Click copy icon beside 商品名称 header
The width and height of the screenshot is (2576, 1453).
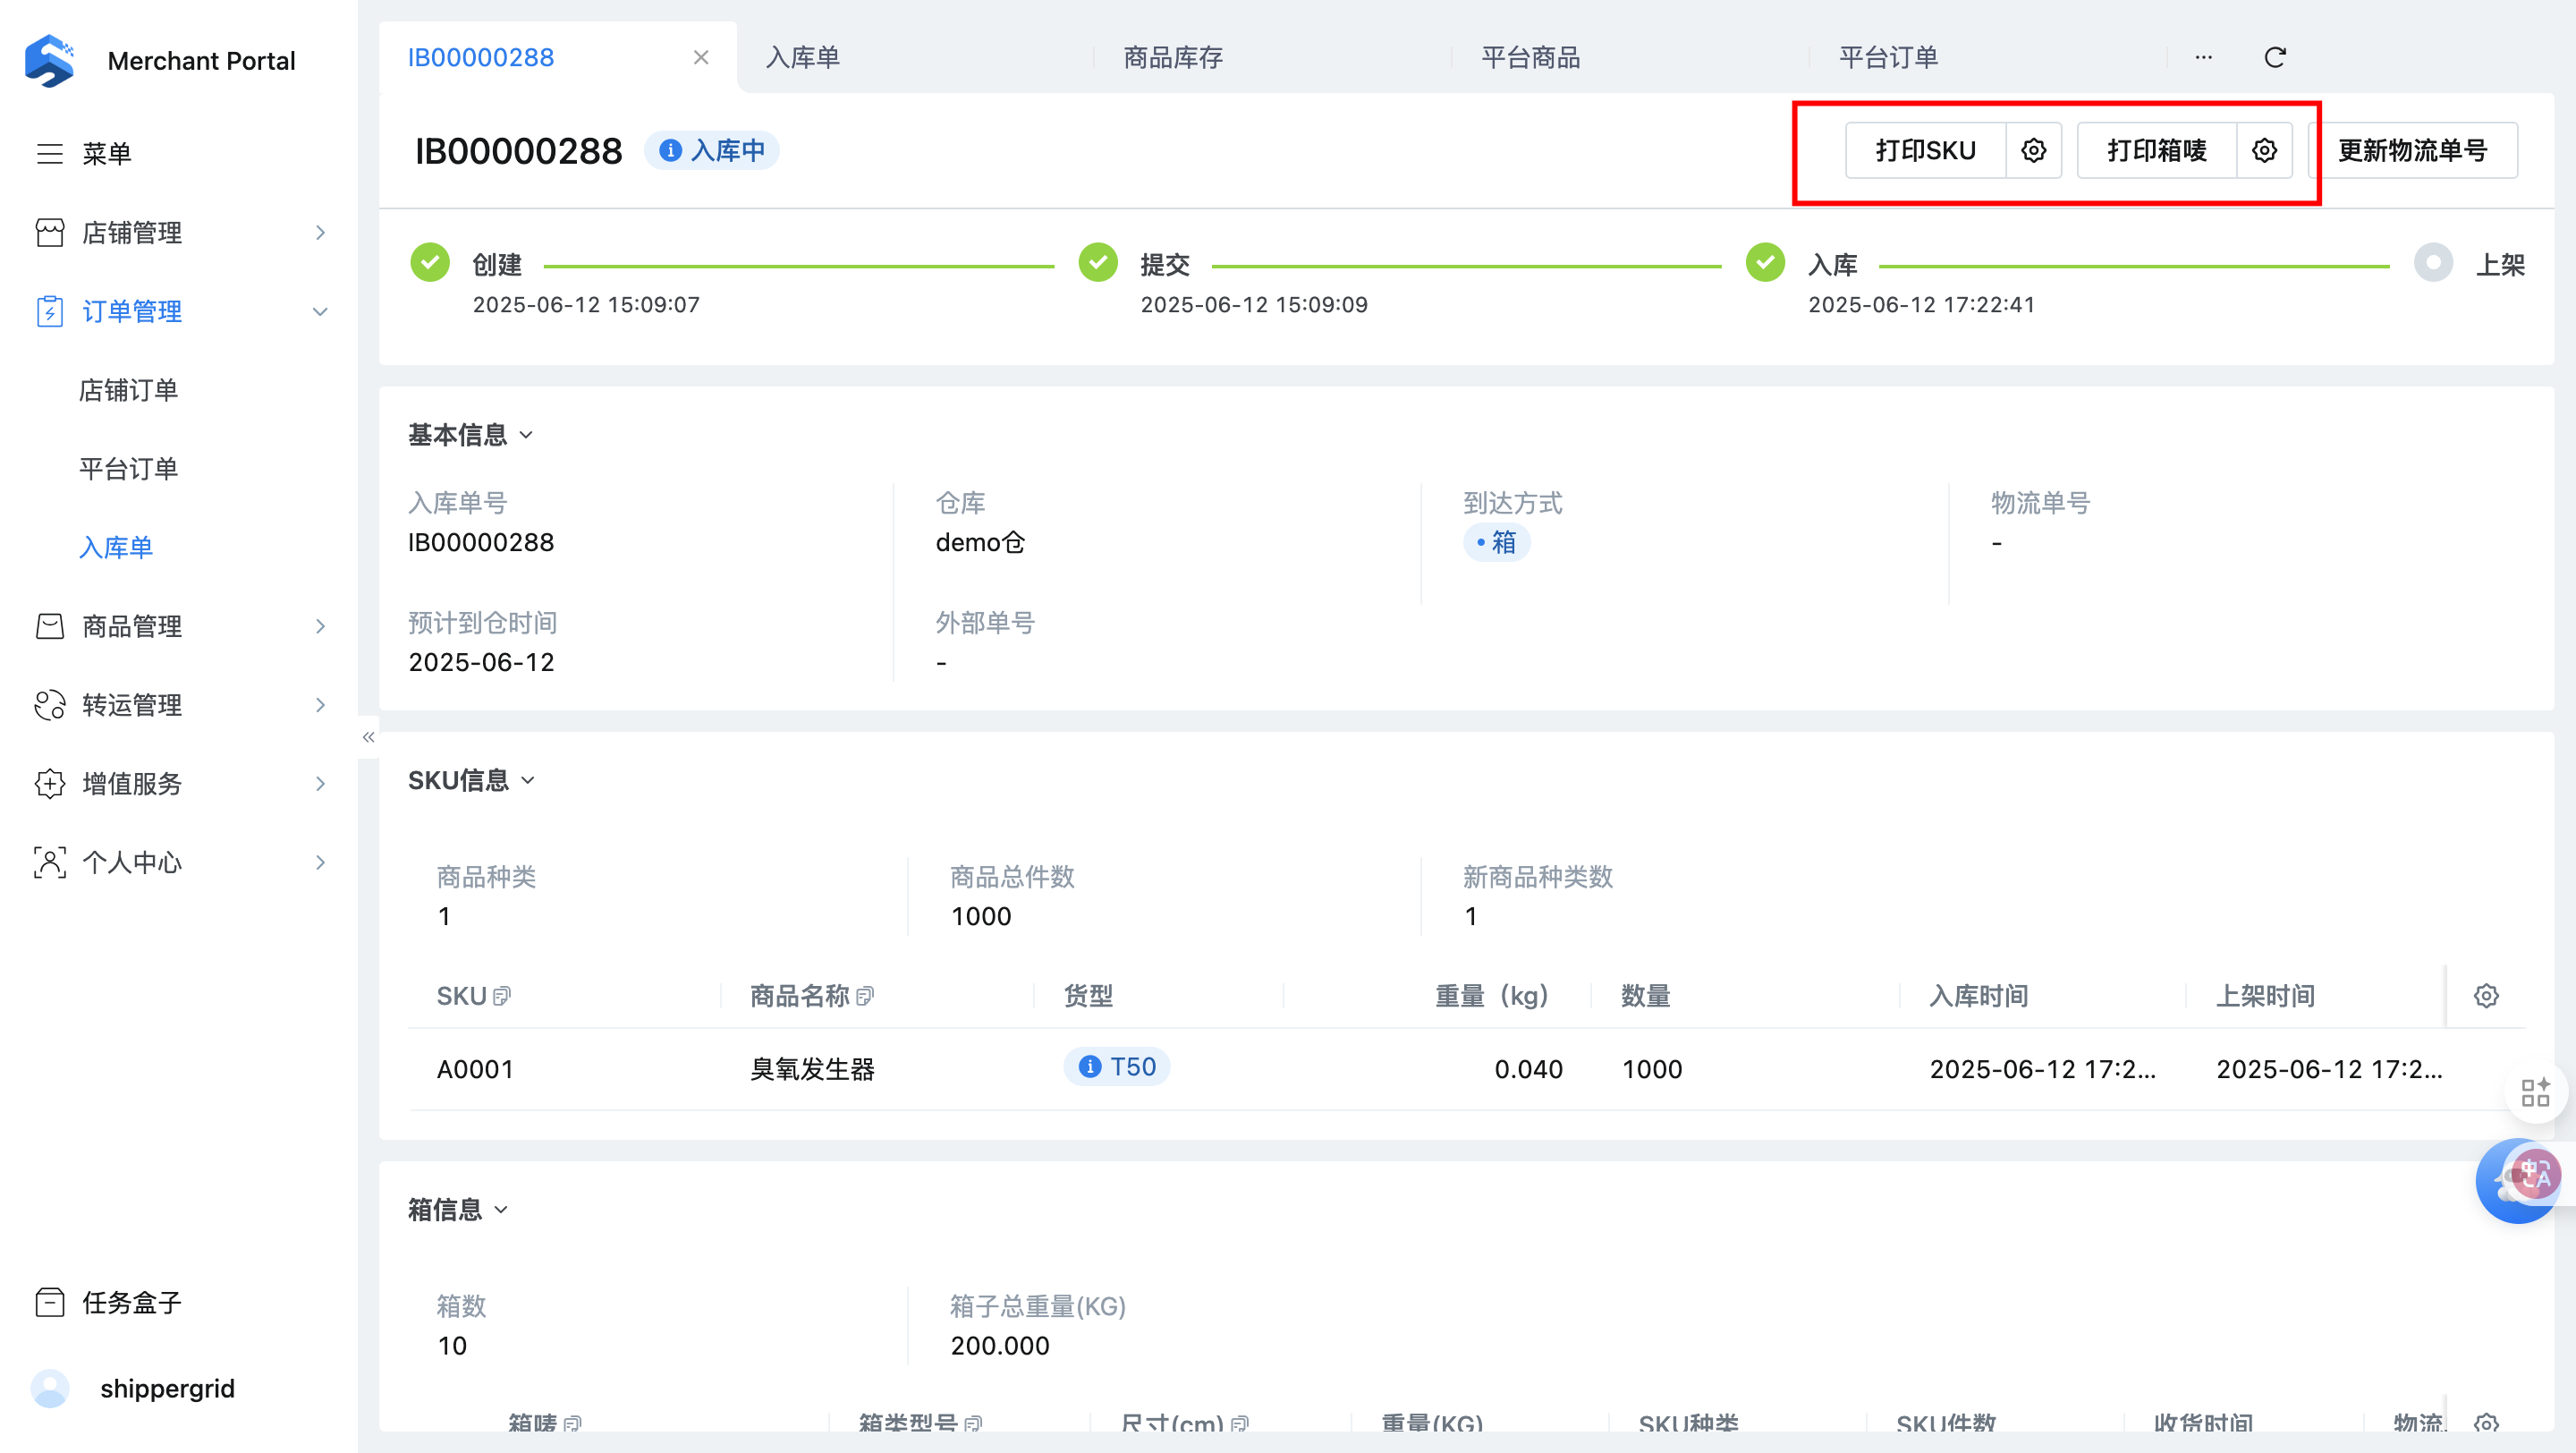(865, 996)
